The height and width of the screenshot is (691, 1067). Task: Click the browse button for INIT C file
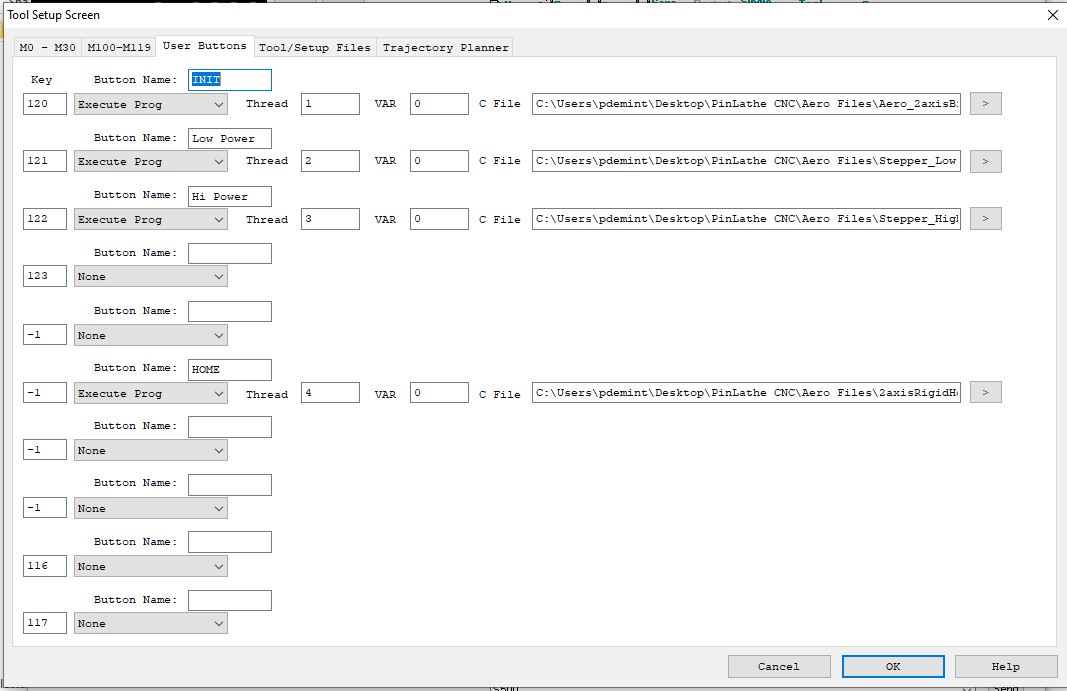tap(985, 103)
